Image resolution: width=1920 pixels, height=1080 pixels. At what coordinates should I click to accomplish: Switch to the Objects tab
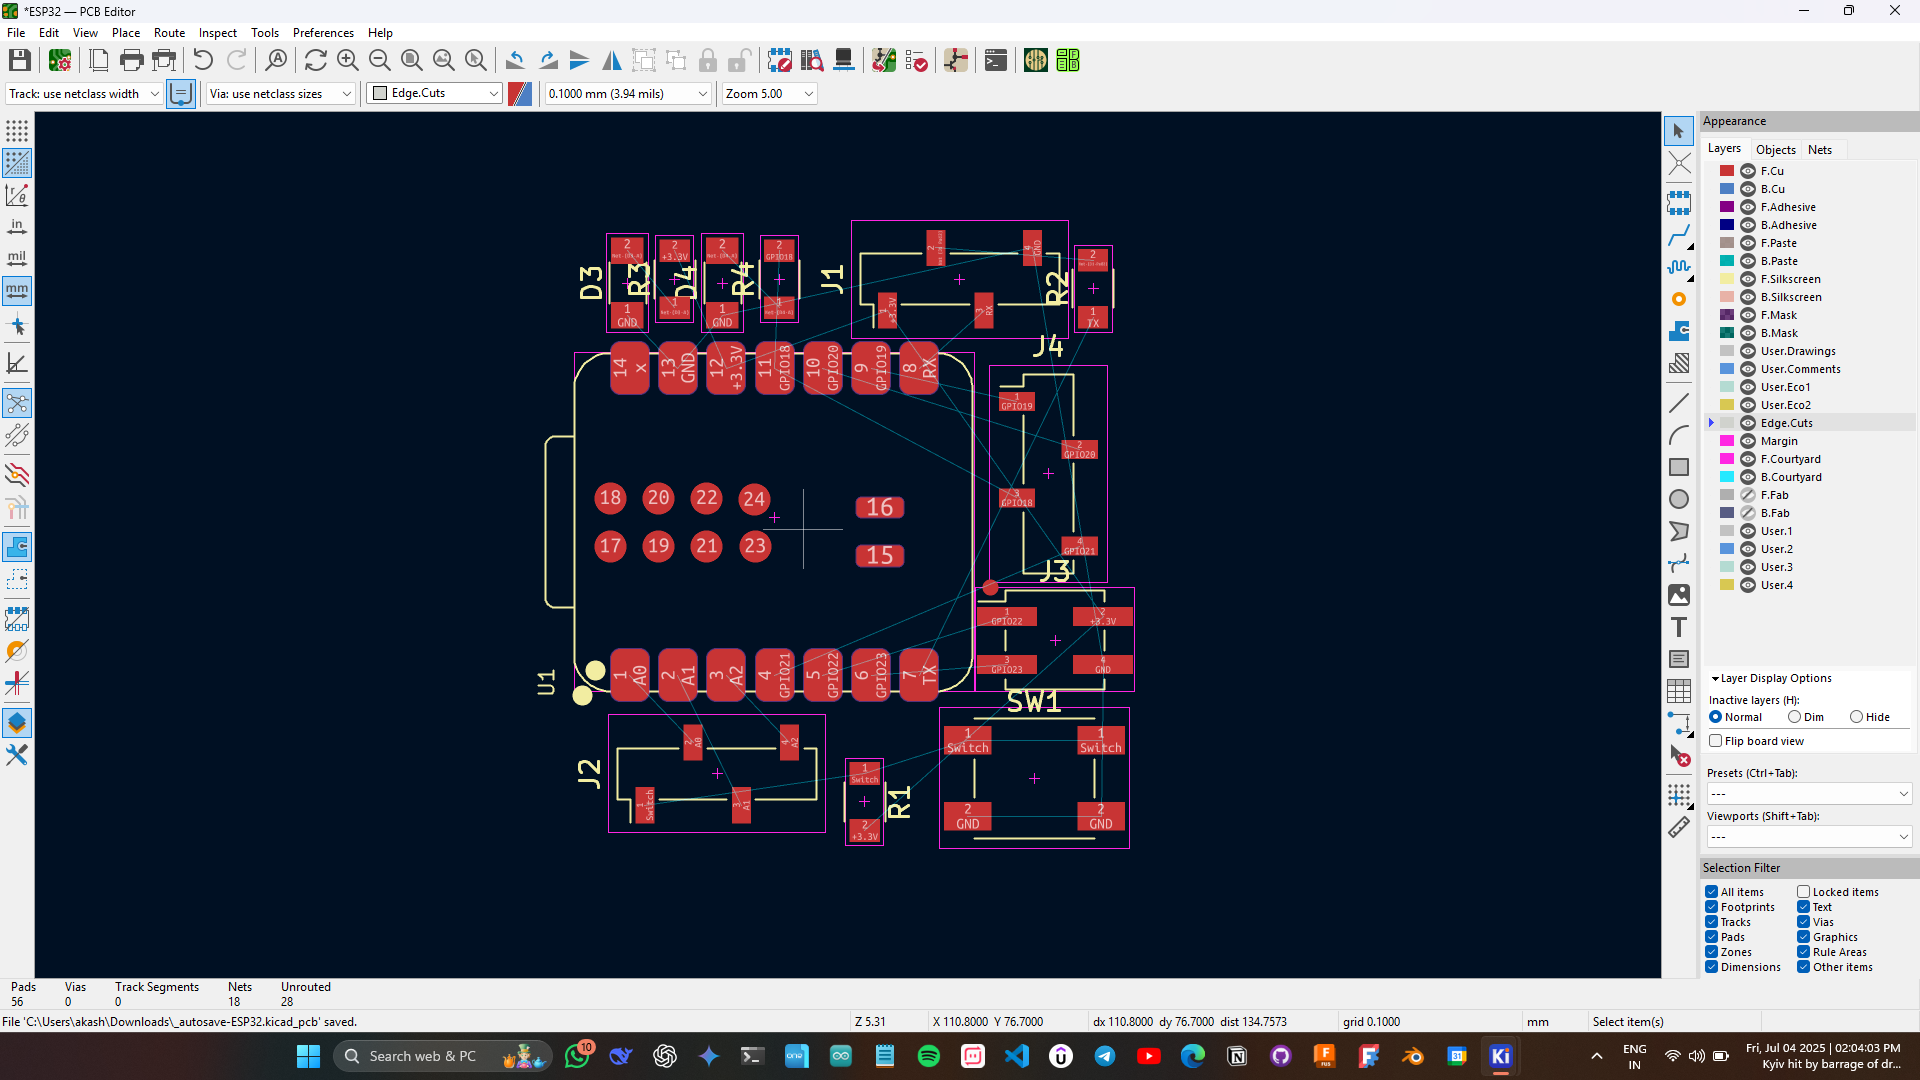tap(1776, 150)
